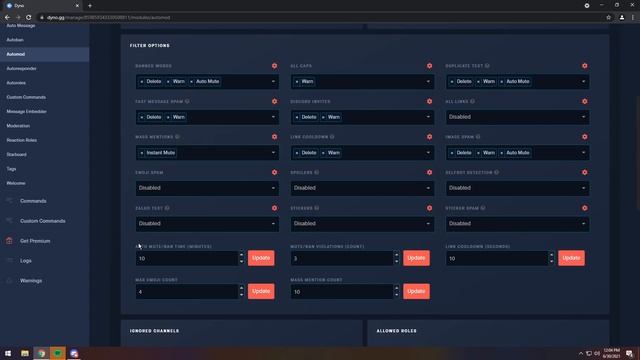
Task: Open Fast Message Spam gear settings
Action: point(274,101)
